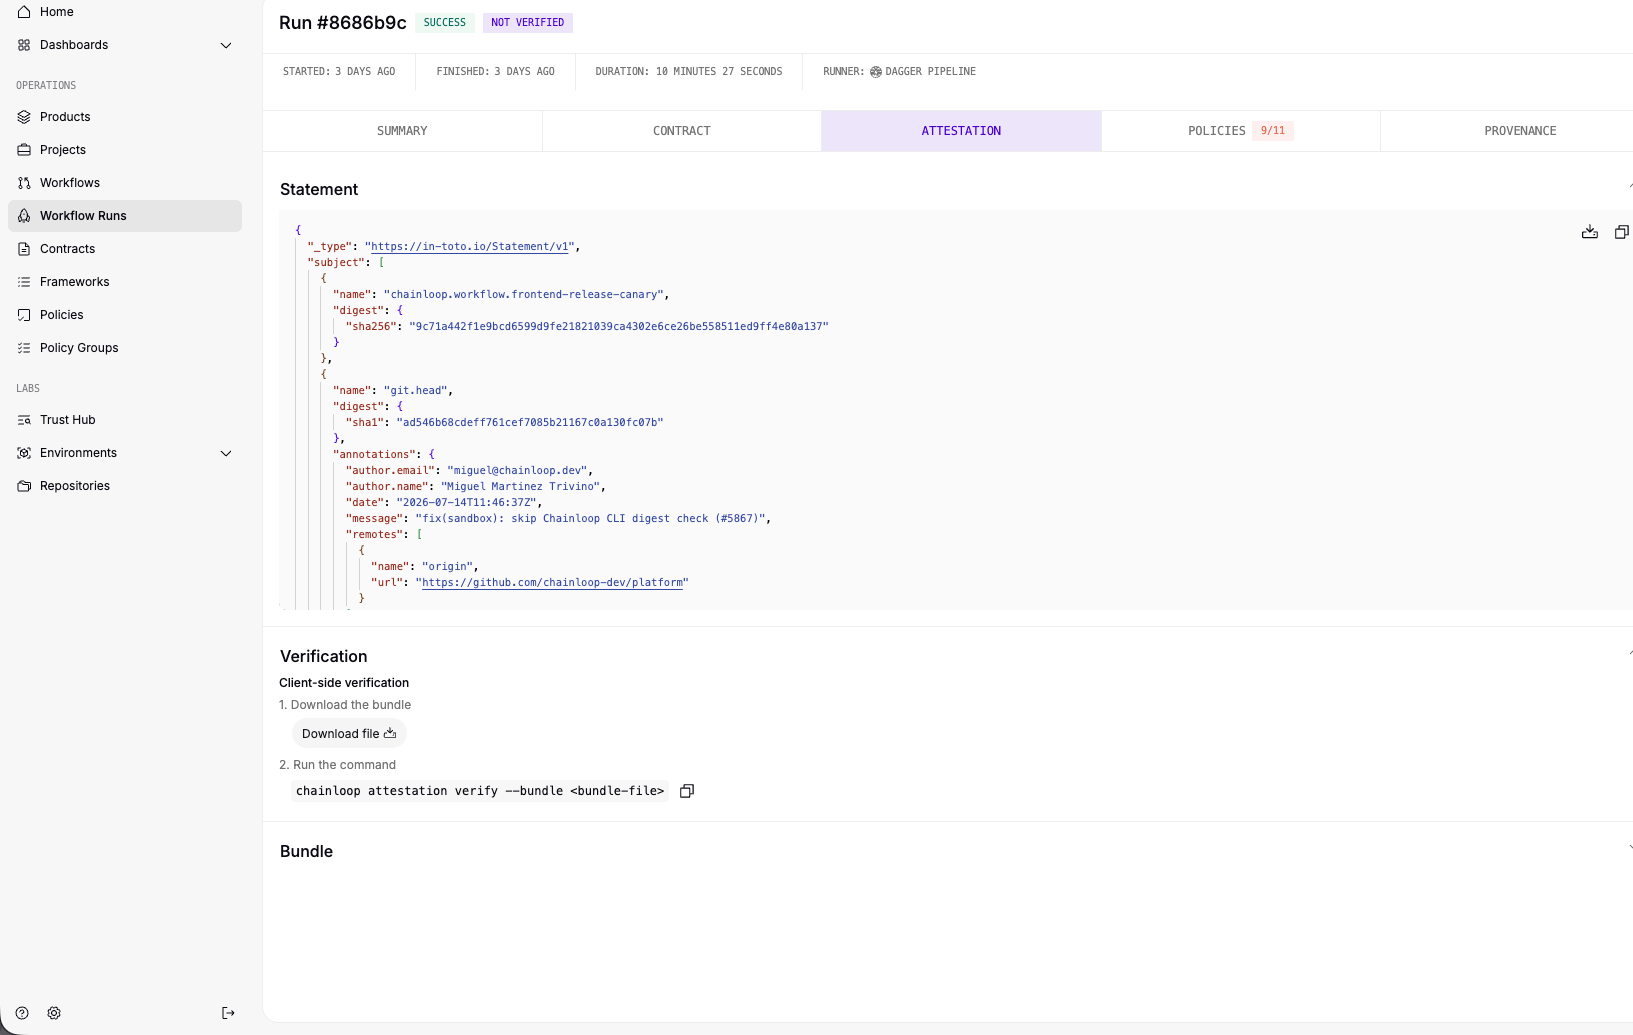Click the Dagger Pipeline runner icon
The image size is (1633, 1035).
tap(876, 72)
